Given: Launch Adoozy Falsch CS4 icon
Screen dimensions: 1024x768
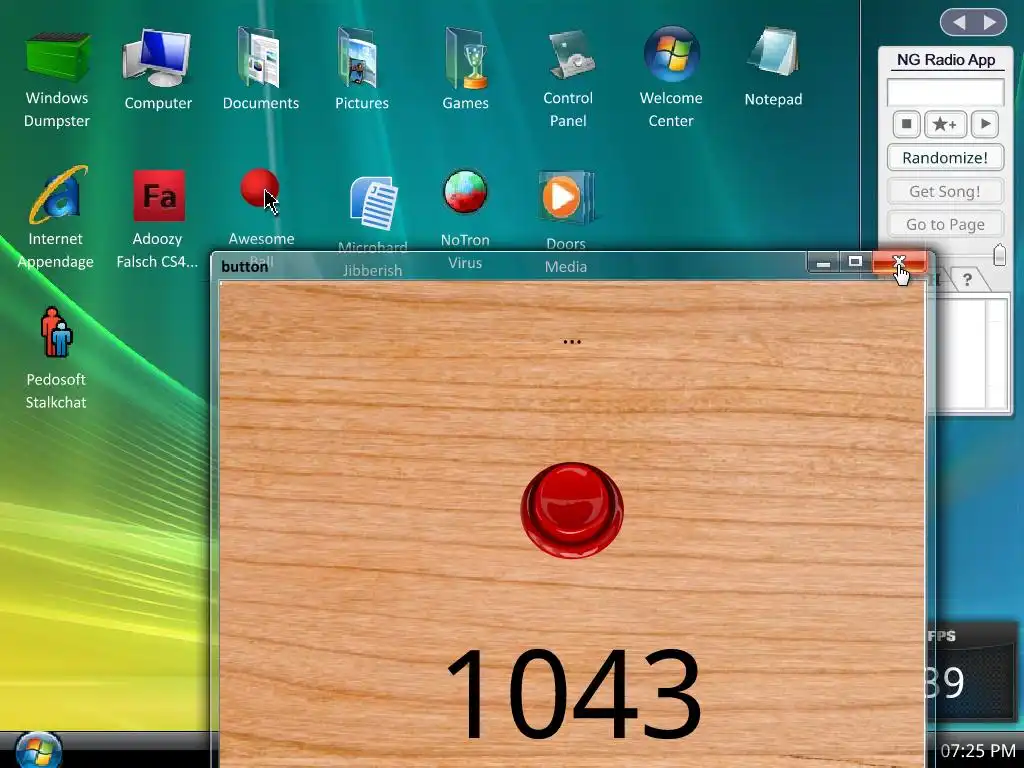Looking at the screenshot, I should pos(159,195).
